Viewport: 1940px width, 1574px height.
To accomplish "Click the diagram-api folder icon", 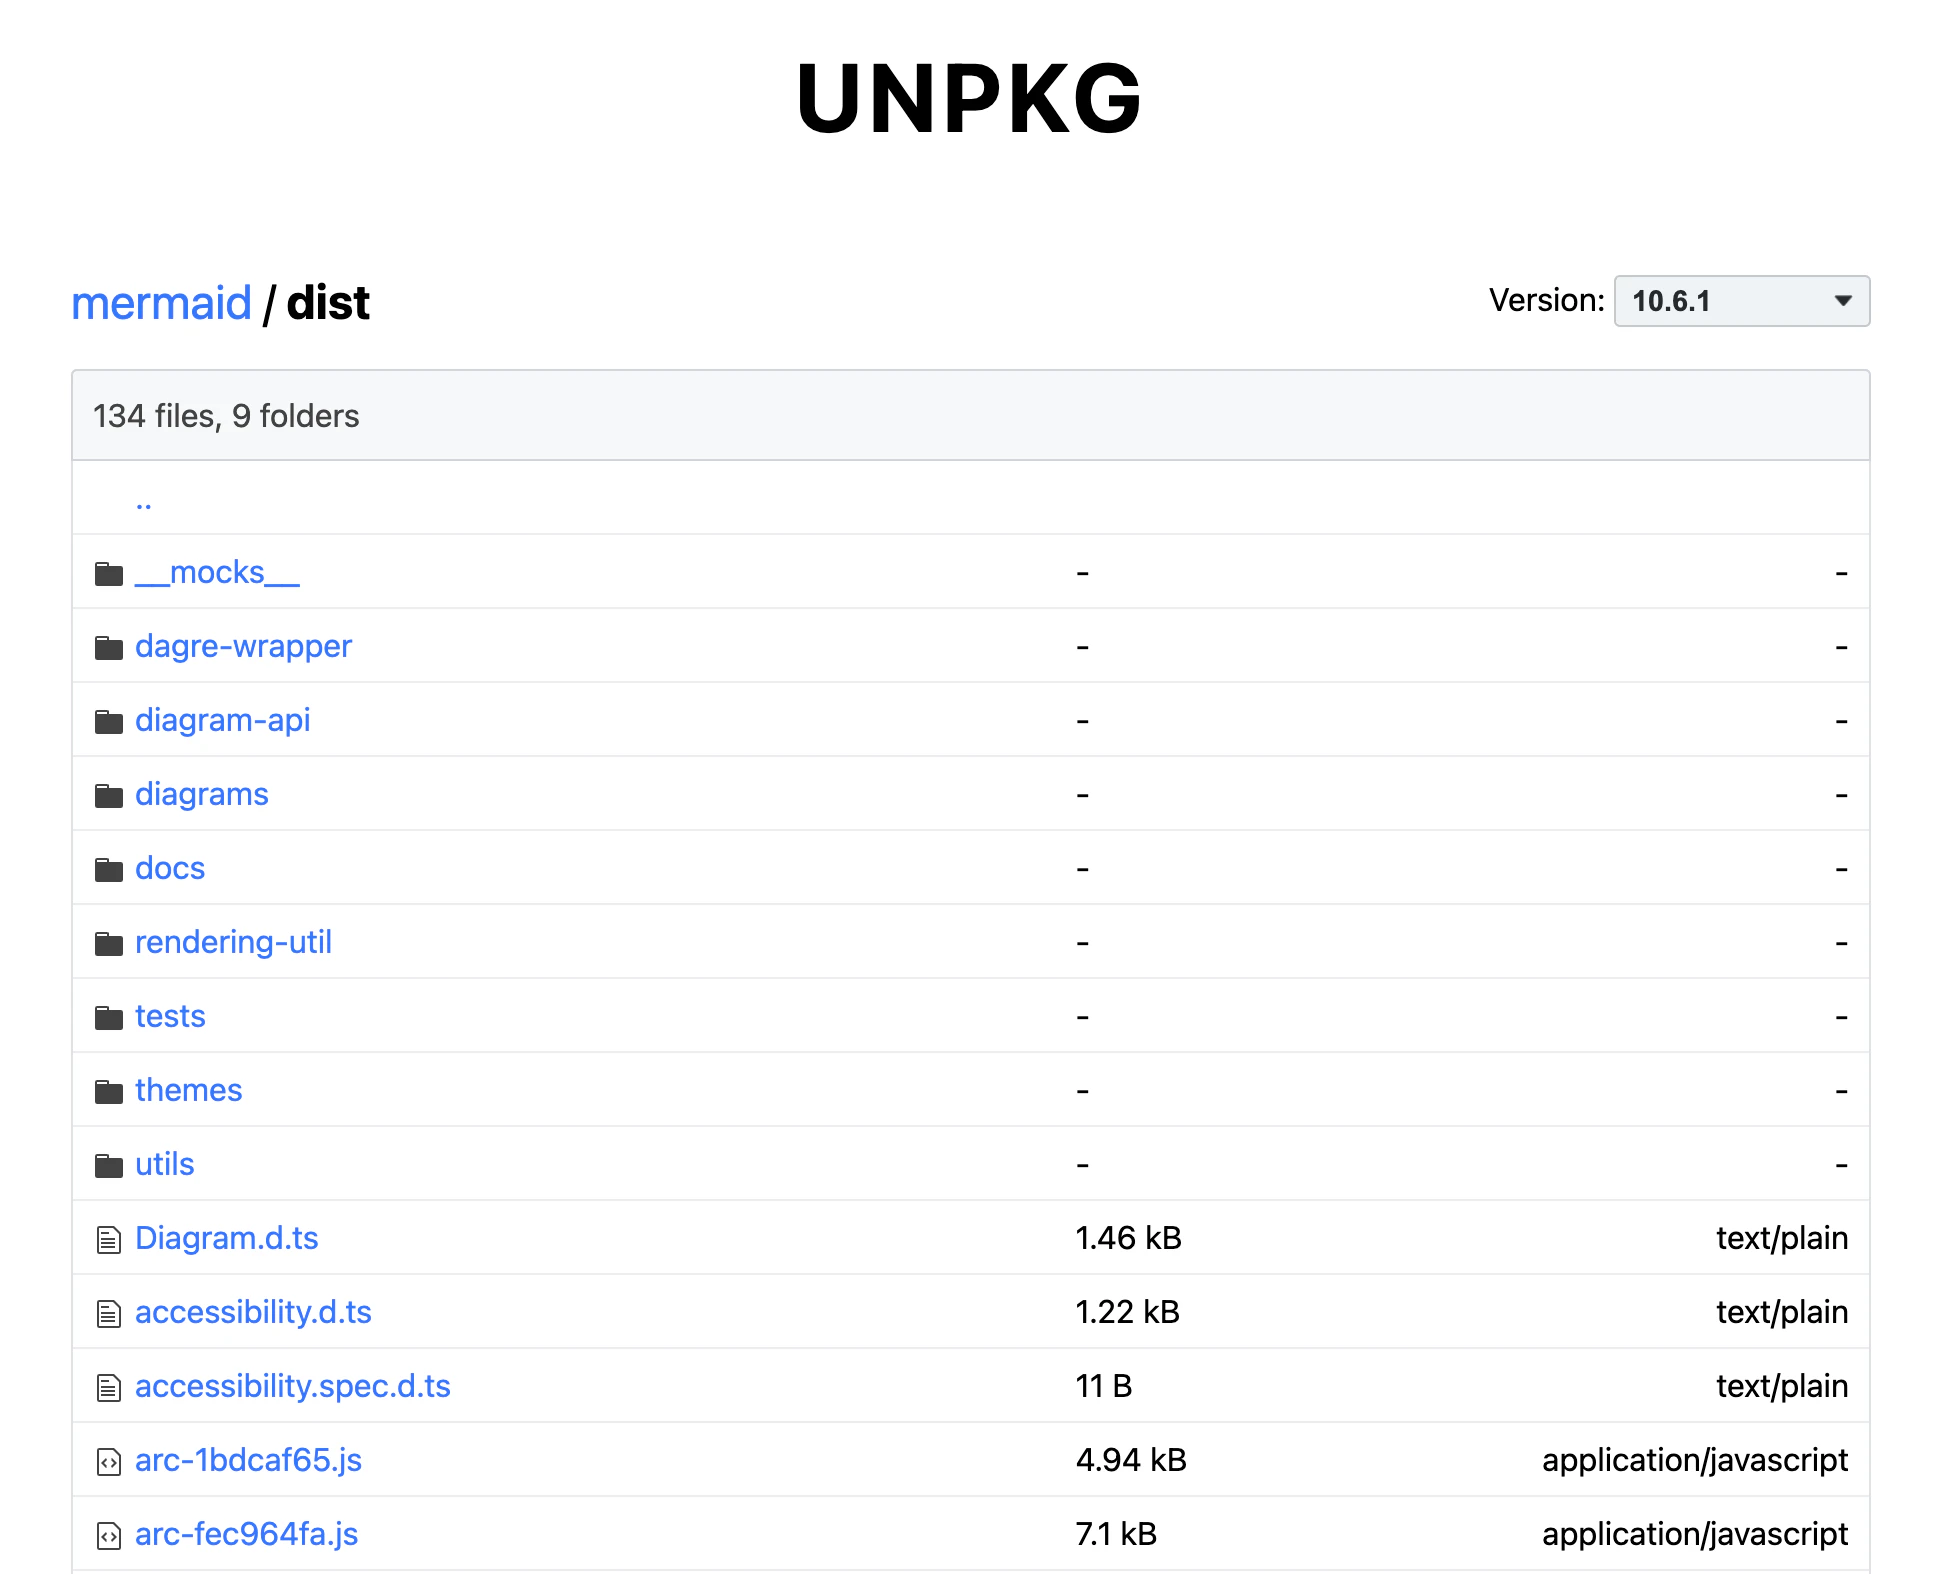I will [108, 722].
